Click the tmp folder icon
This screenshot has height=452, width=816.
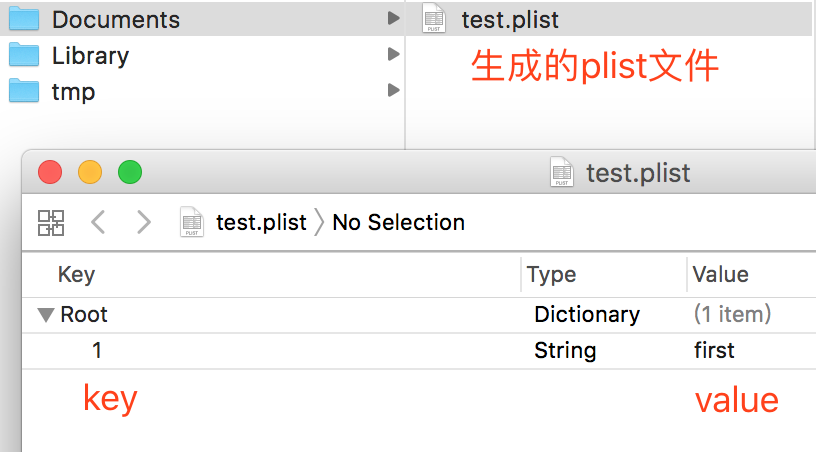[23, 91]
